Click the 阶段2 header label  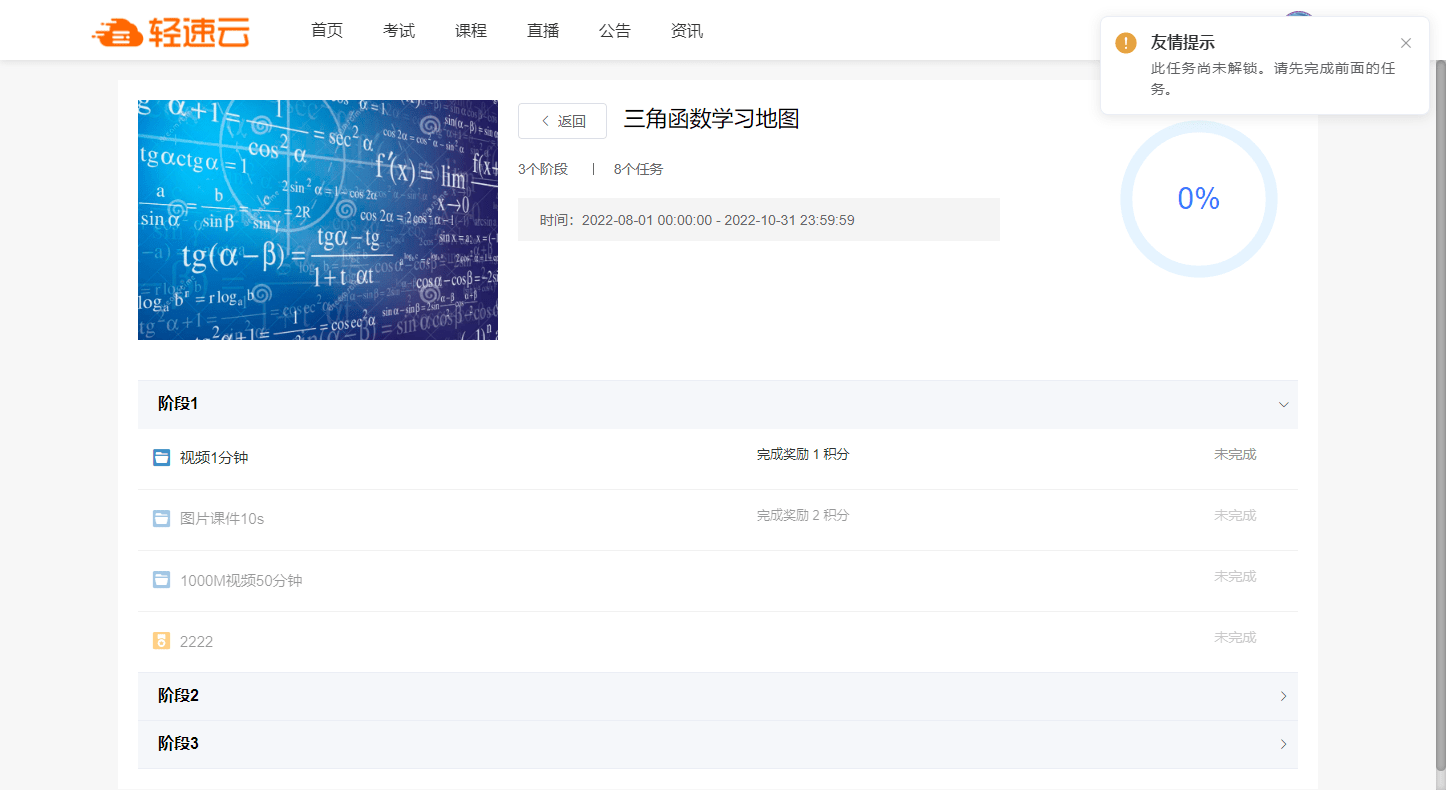(178, 695)
